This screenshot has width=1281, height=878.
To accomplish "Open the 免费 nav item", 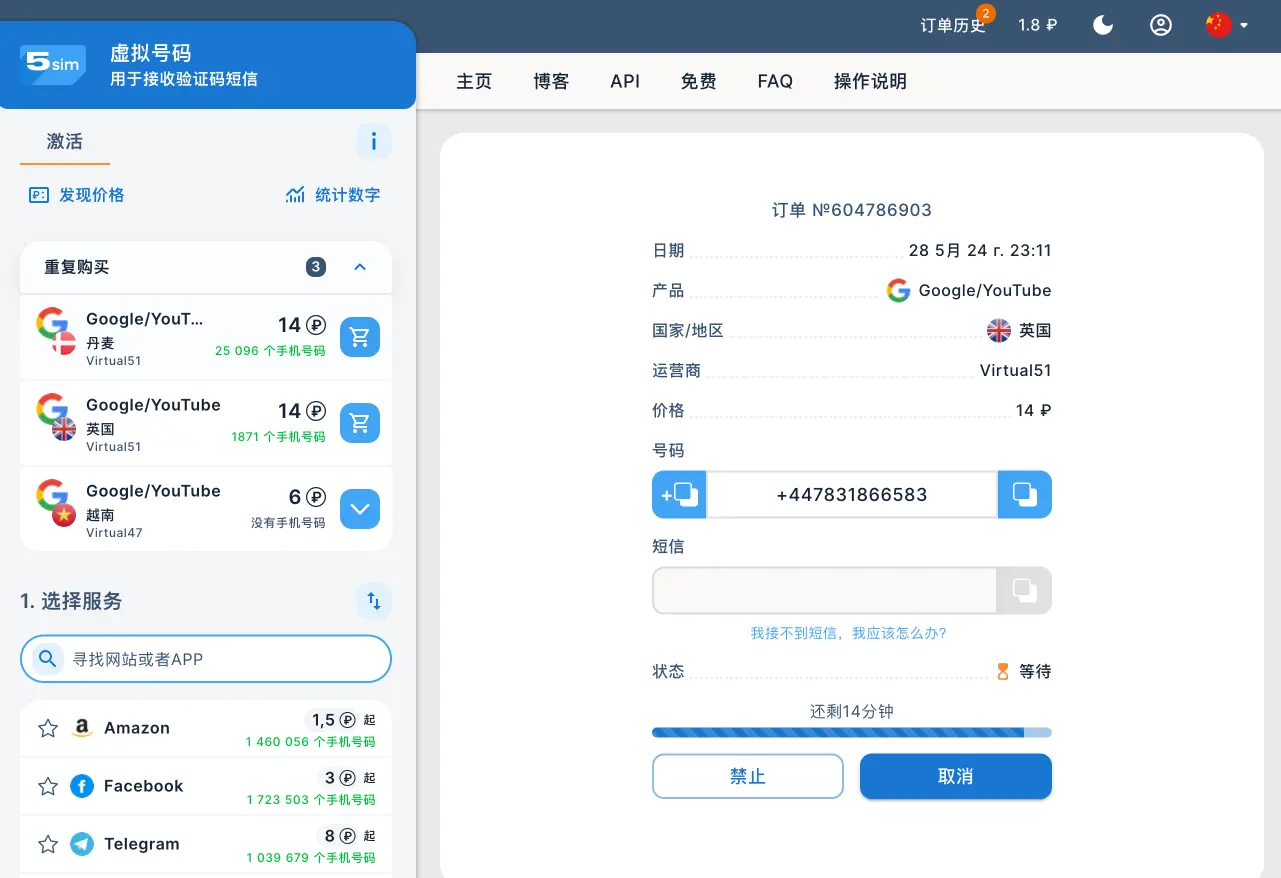I will point(699,81).
